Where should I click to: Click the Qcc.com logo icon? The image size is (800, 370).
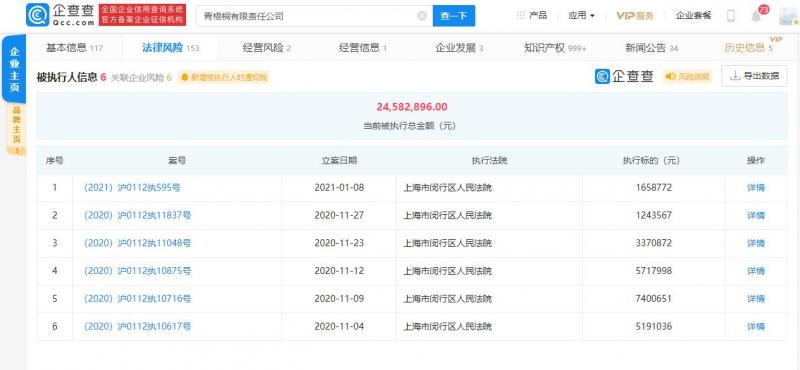click(37, 15)
